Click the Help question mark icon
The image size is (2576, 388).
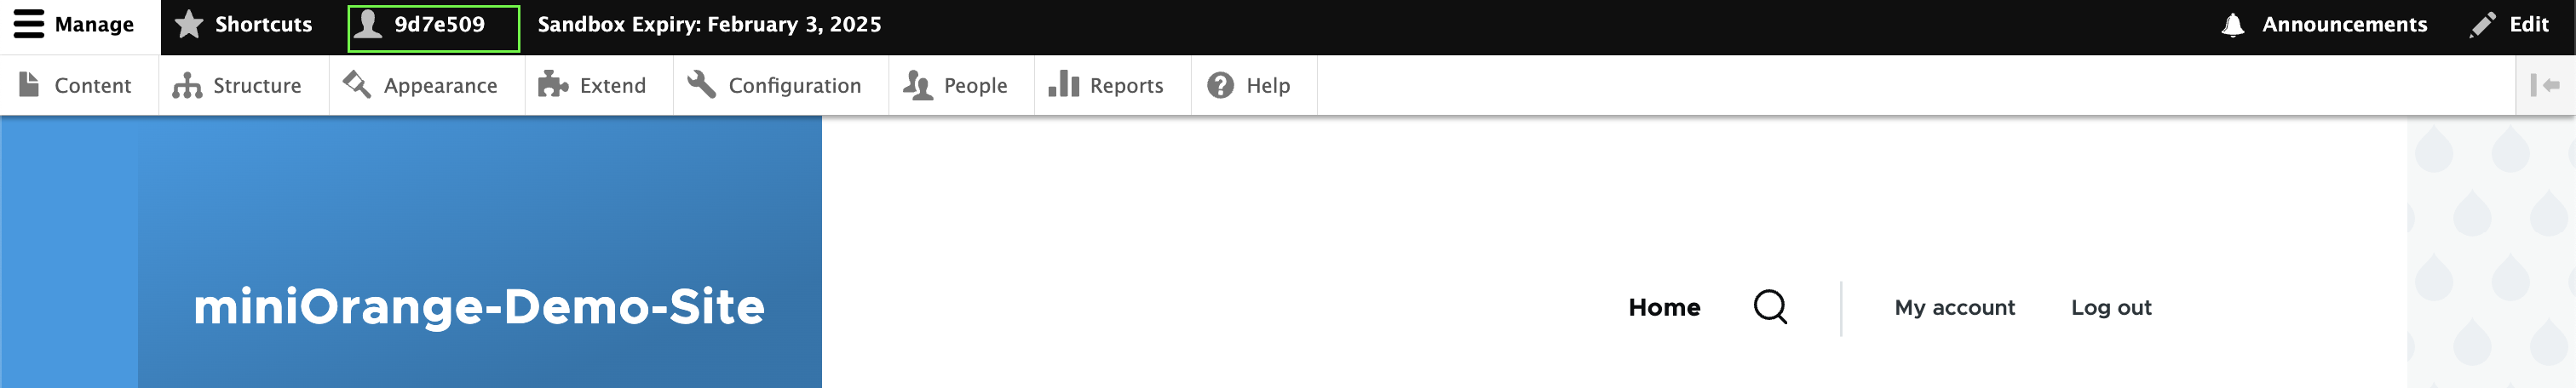coord(1220,86)
